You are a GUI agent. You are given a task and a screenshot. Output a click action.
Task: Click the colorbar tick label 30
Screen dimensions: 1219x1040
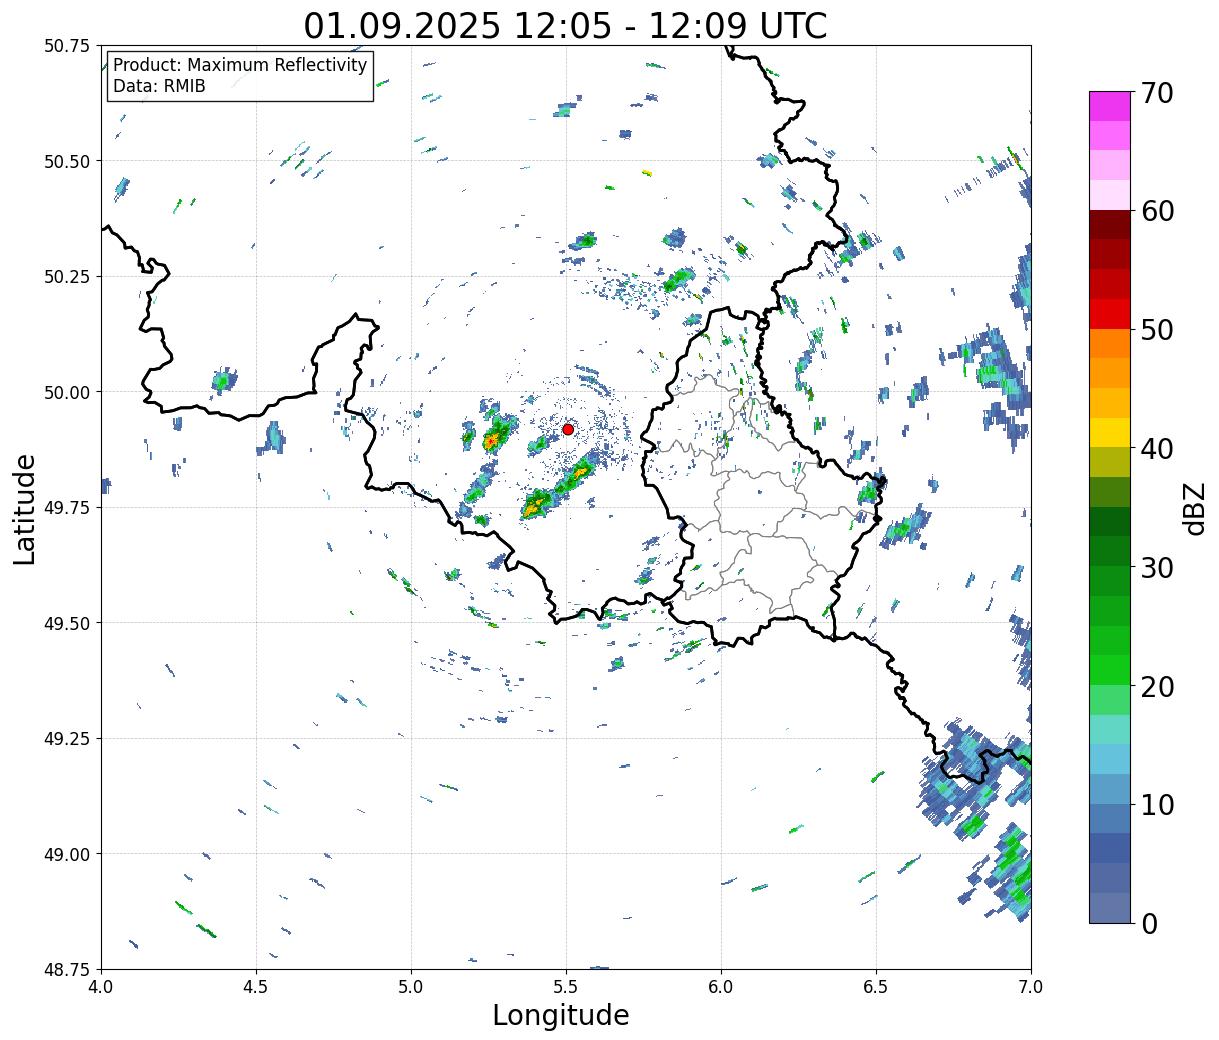click(1156, 568)
